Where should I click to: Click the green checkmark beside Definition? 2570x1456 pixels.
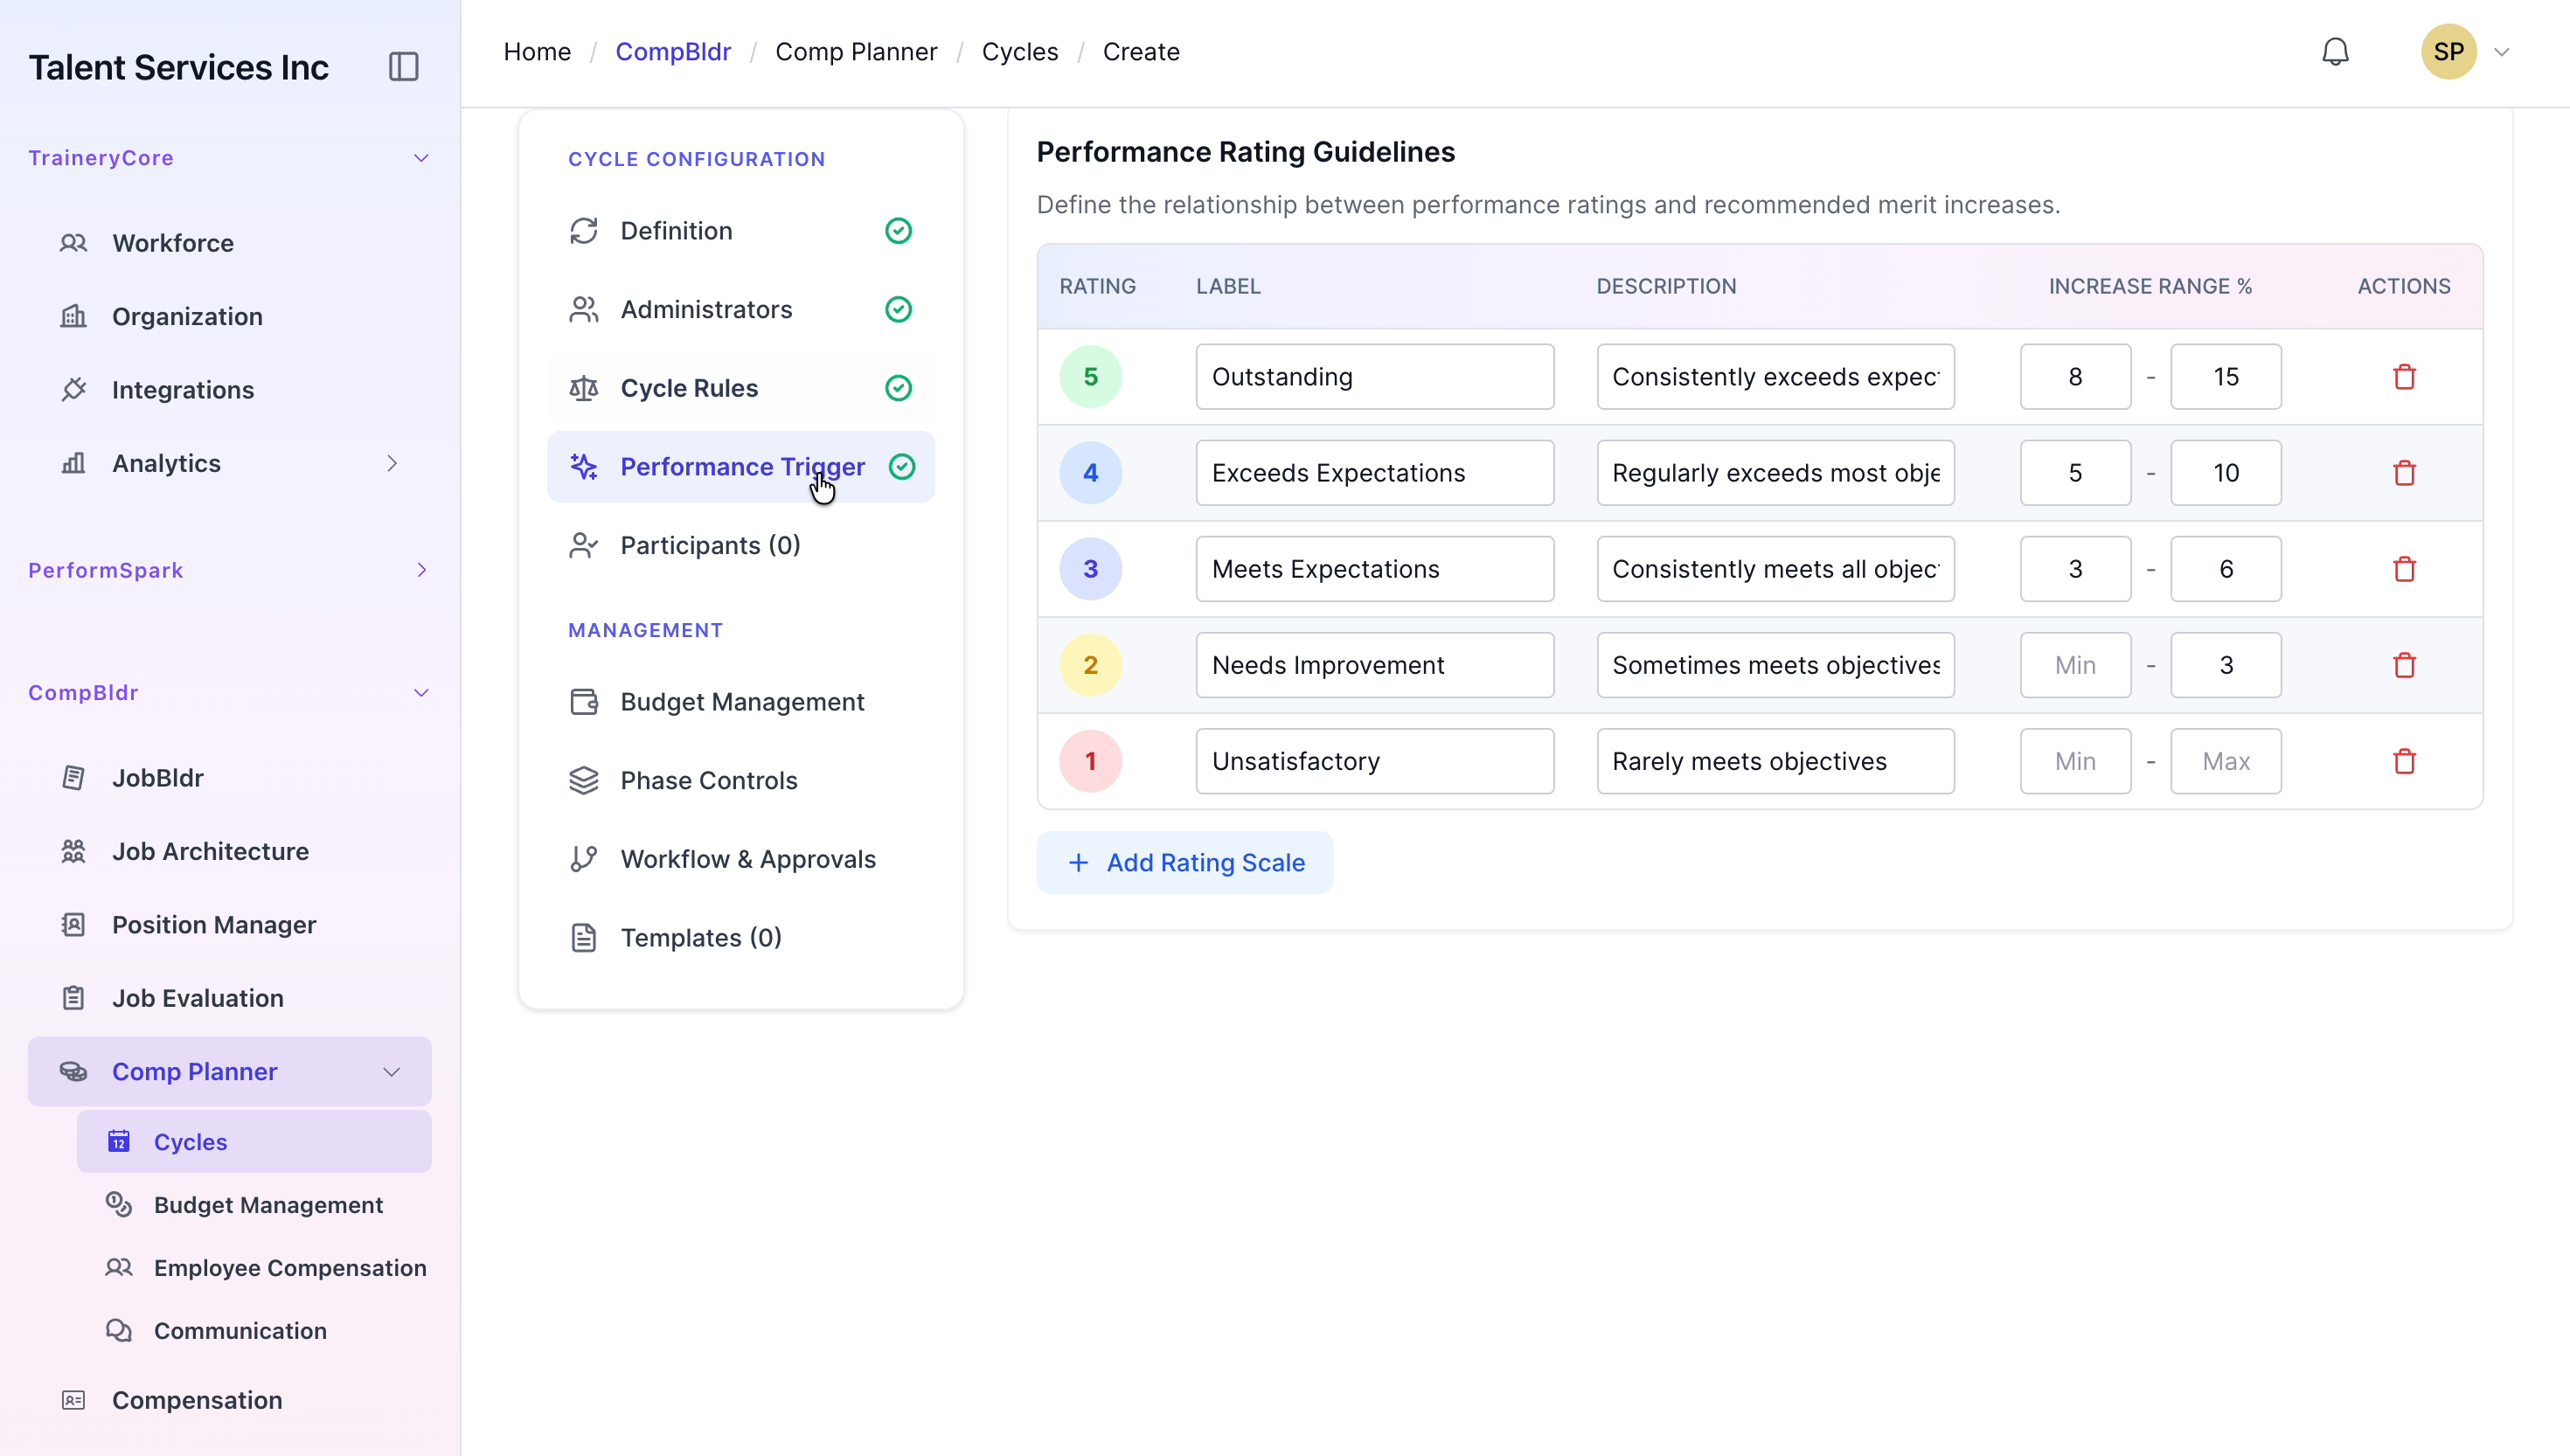[x=898, y=231]
